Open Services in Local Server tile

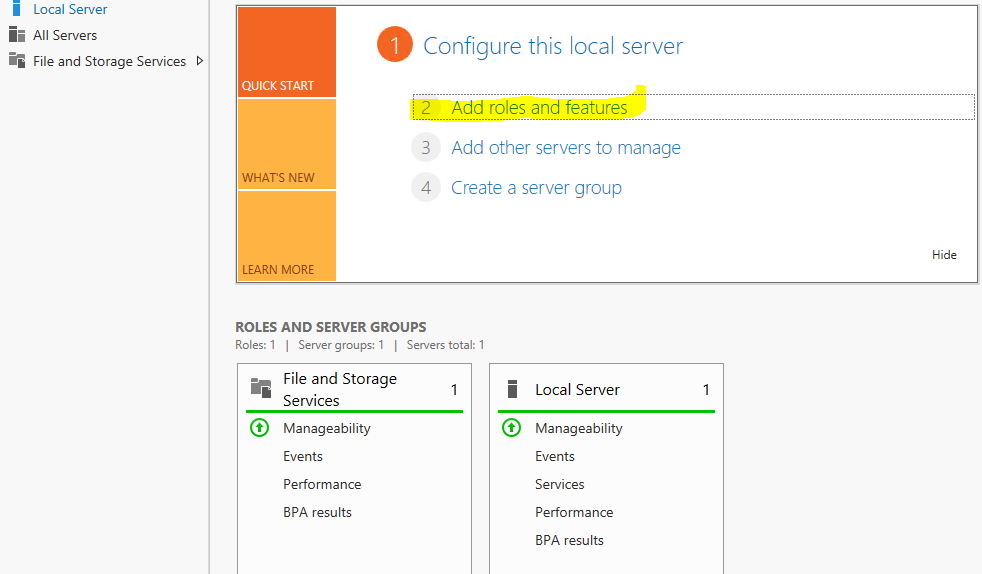pyautogui.click(x=559, y=484)
